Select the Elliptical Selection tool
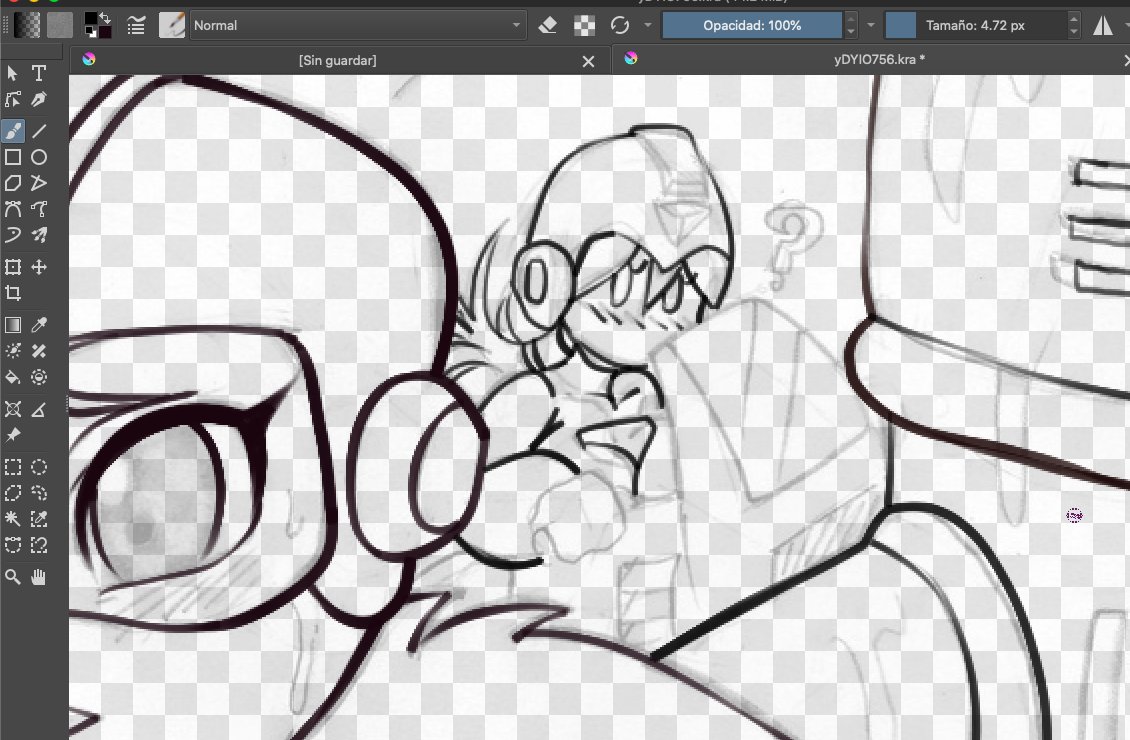The image size is (1130, 740). 39,467
